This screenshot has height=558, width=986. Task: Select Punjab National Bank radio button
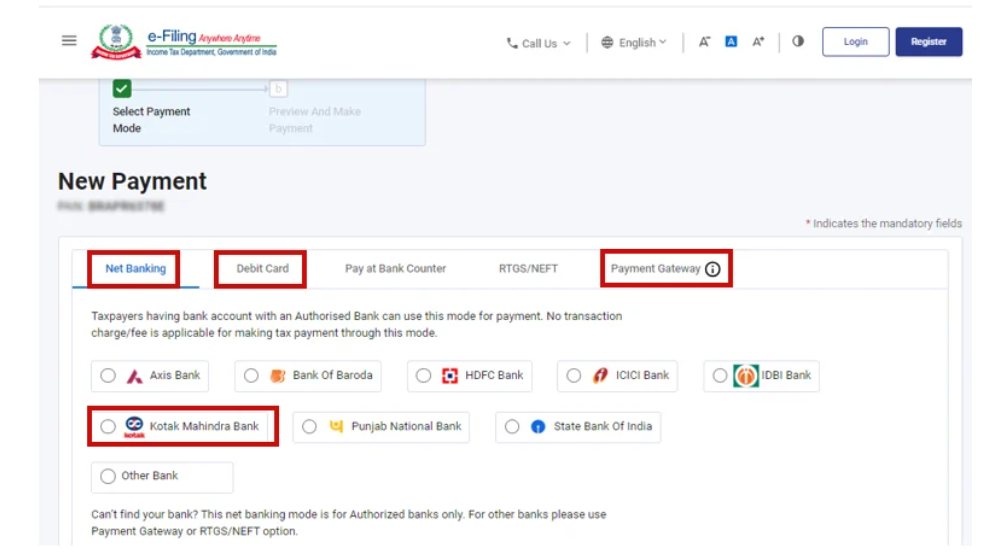[x=309, y=427]
